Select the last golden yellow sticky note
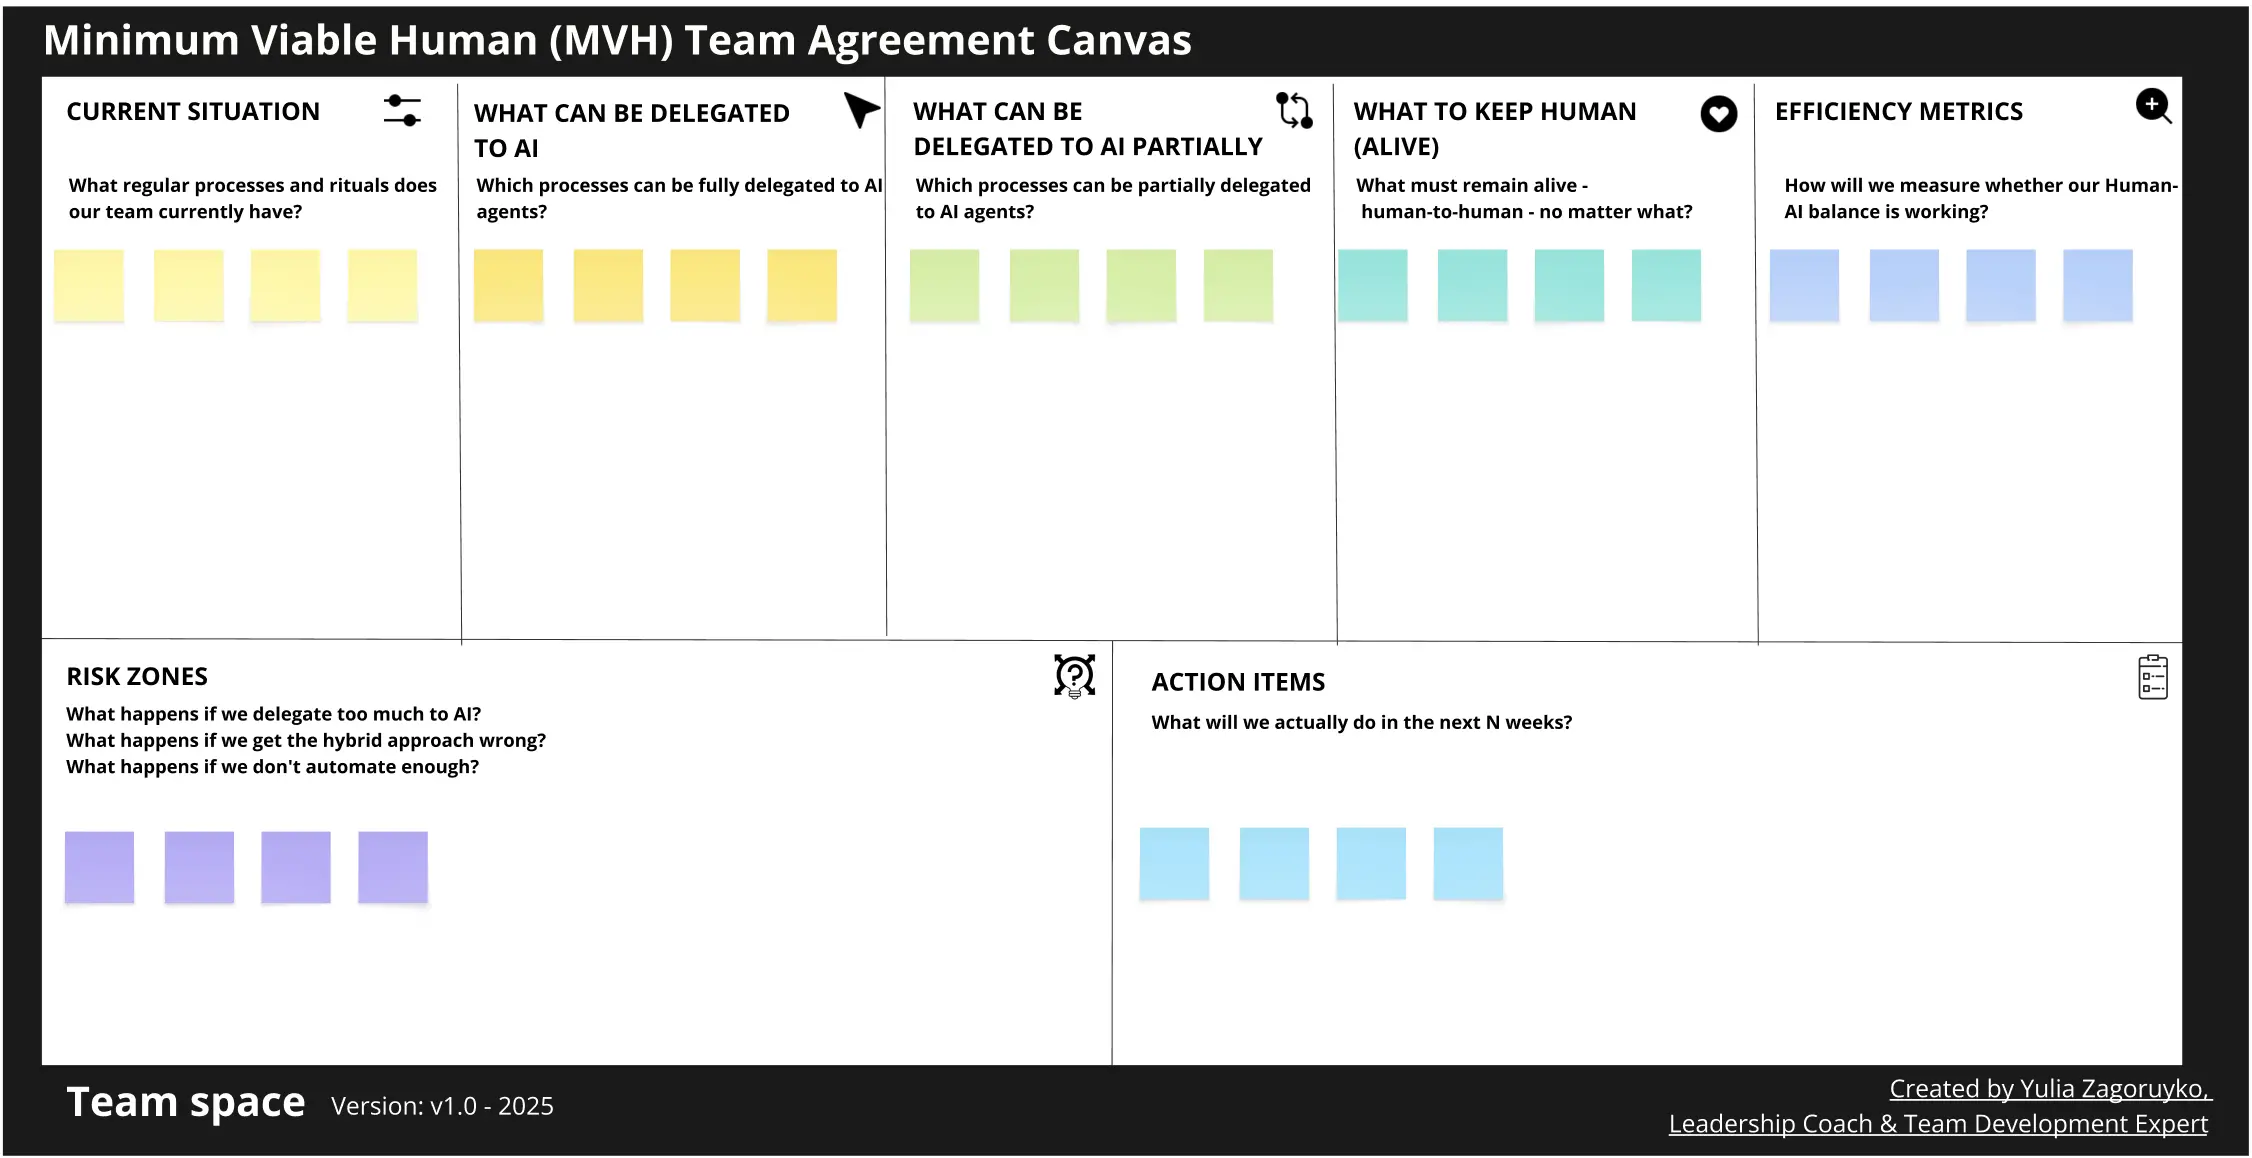Screen dimensions: 2252x1158 tap(802, 286)
